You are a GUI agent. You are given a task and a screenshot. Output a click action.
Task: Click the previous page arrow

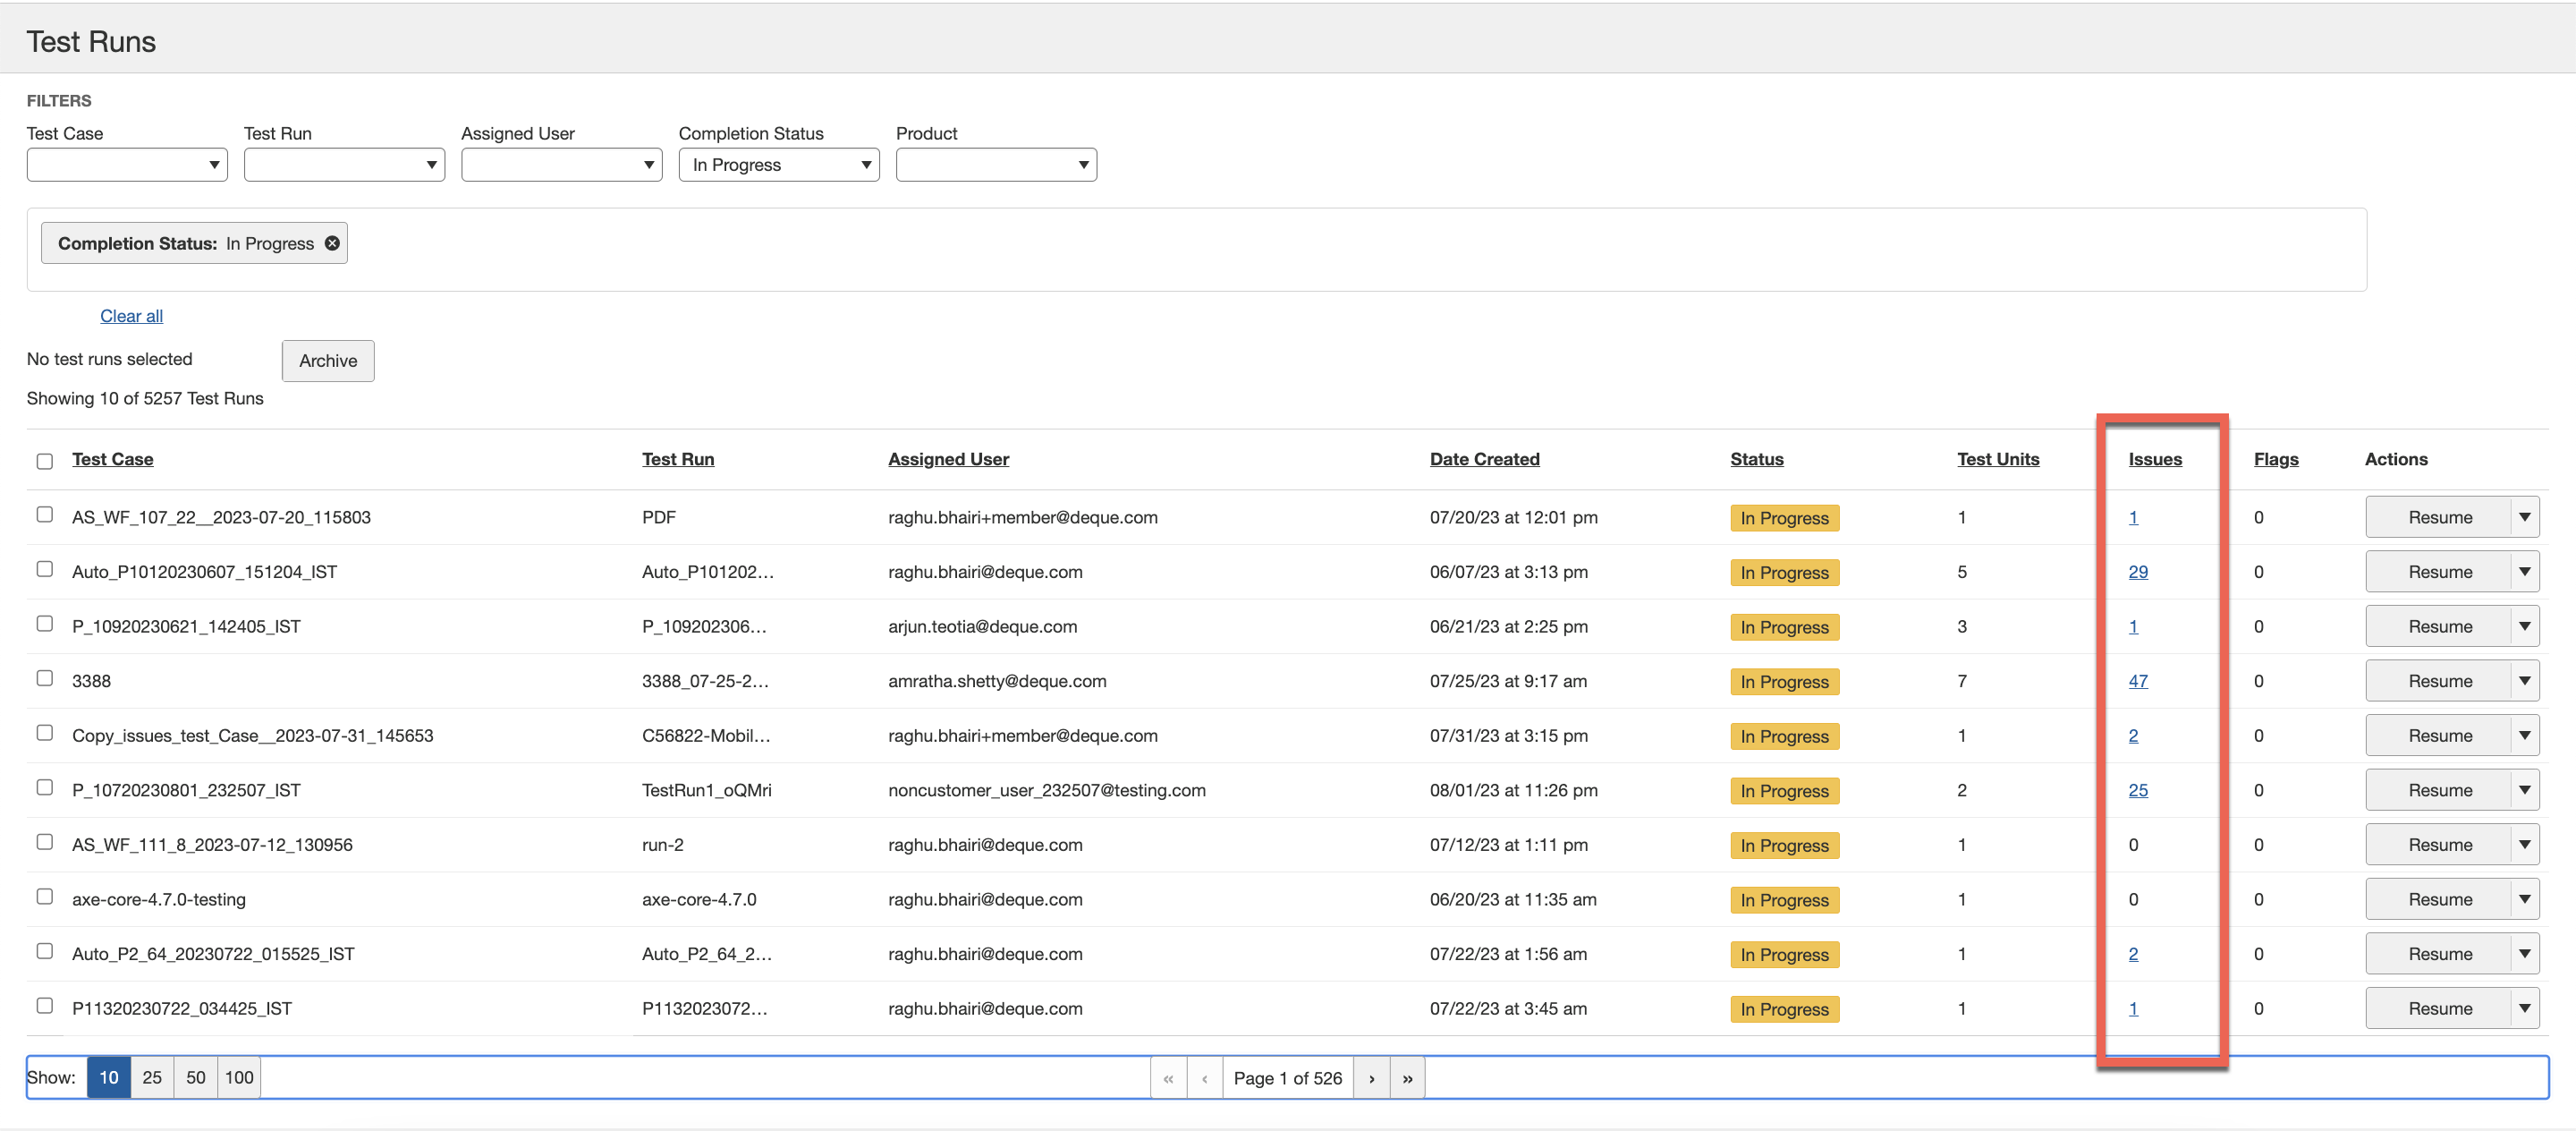[x=1204, y=1077]
